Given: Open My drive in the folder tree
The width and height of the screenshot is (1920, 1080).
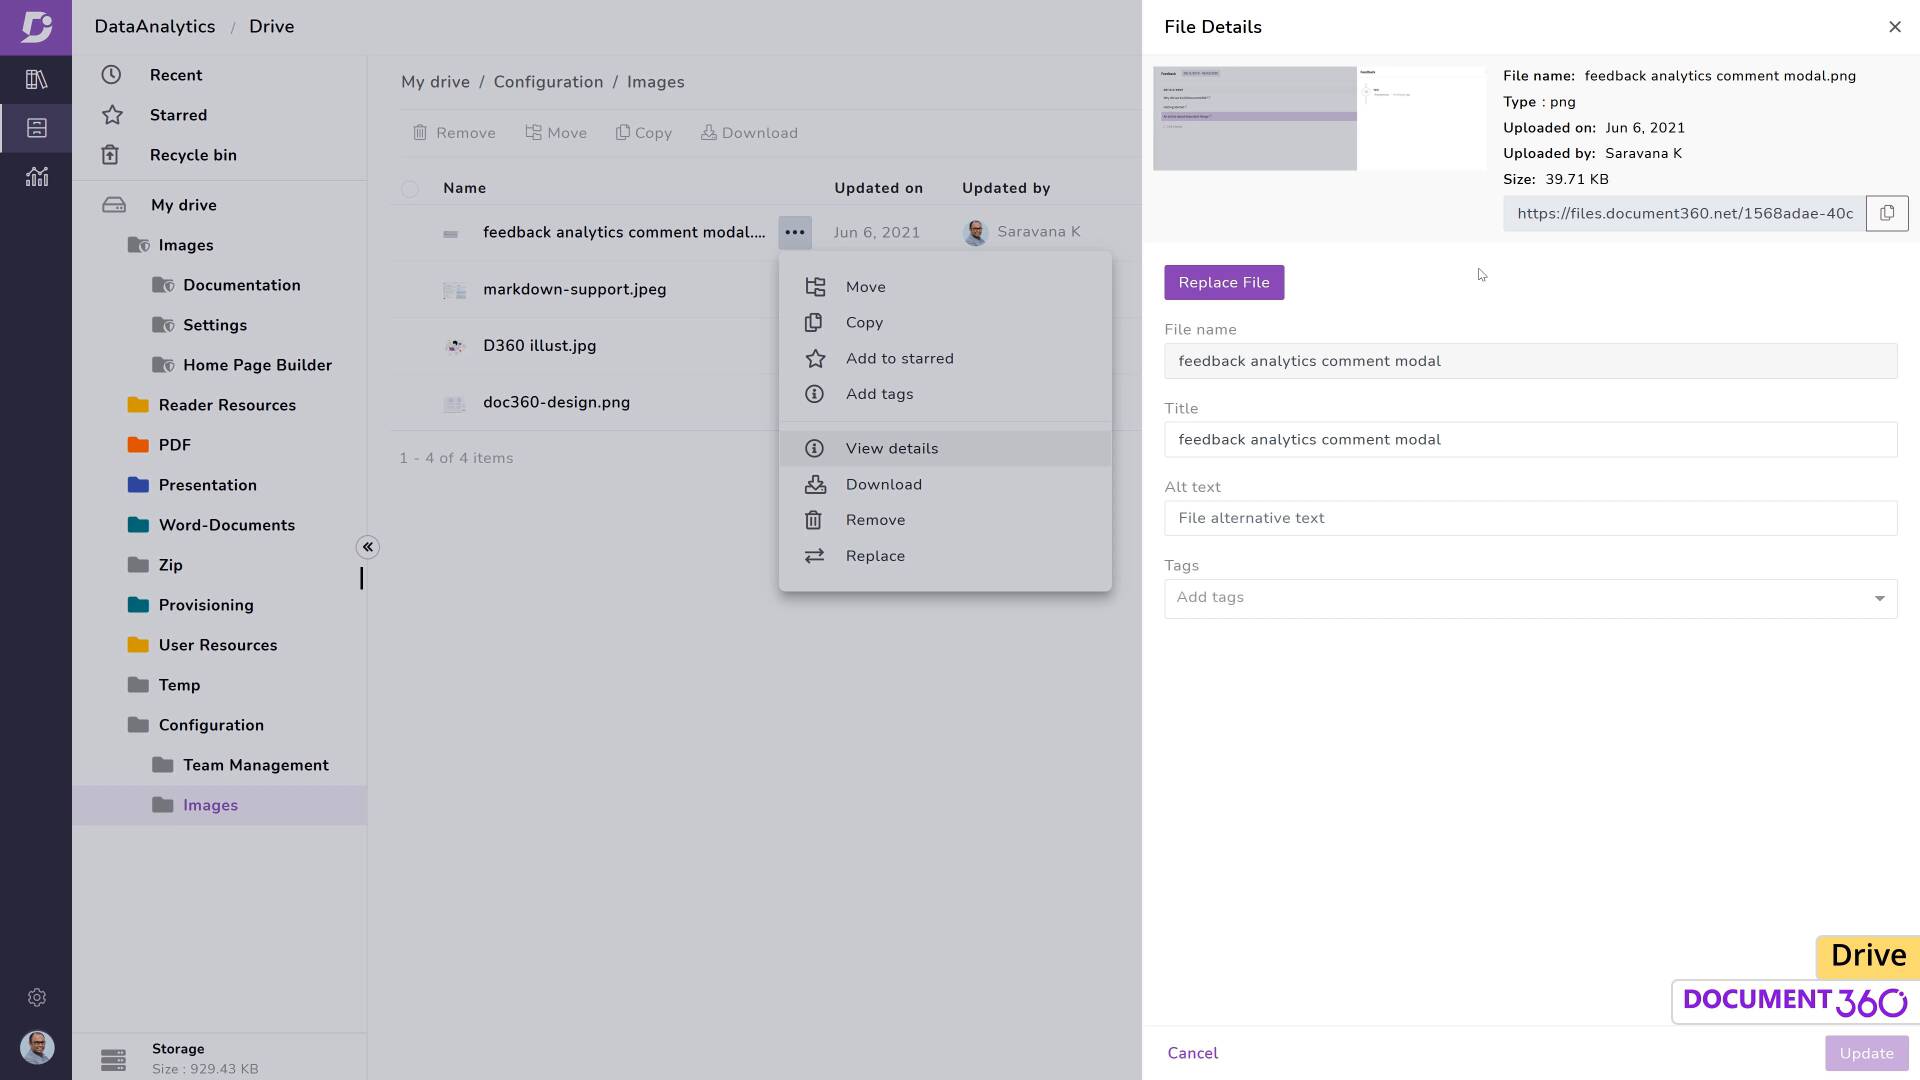Looking at the screenshot, I should (183, 205).
